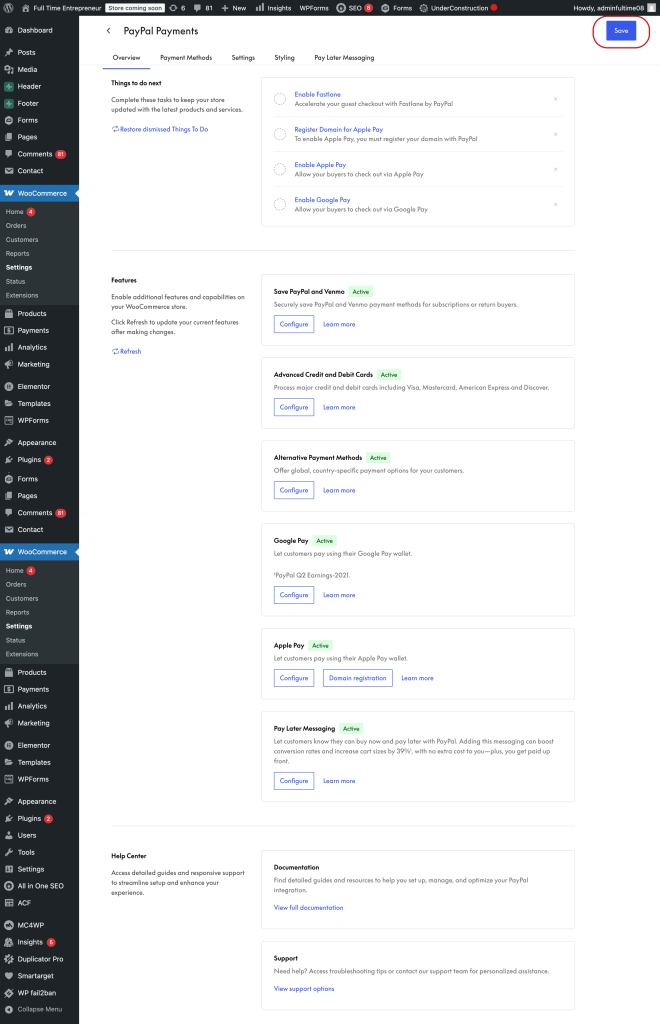Viewport: 660px width, 1024px height.
Task: Click the user avatar beside Howdy adminfultime08
Action: (651, 8)
